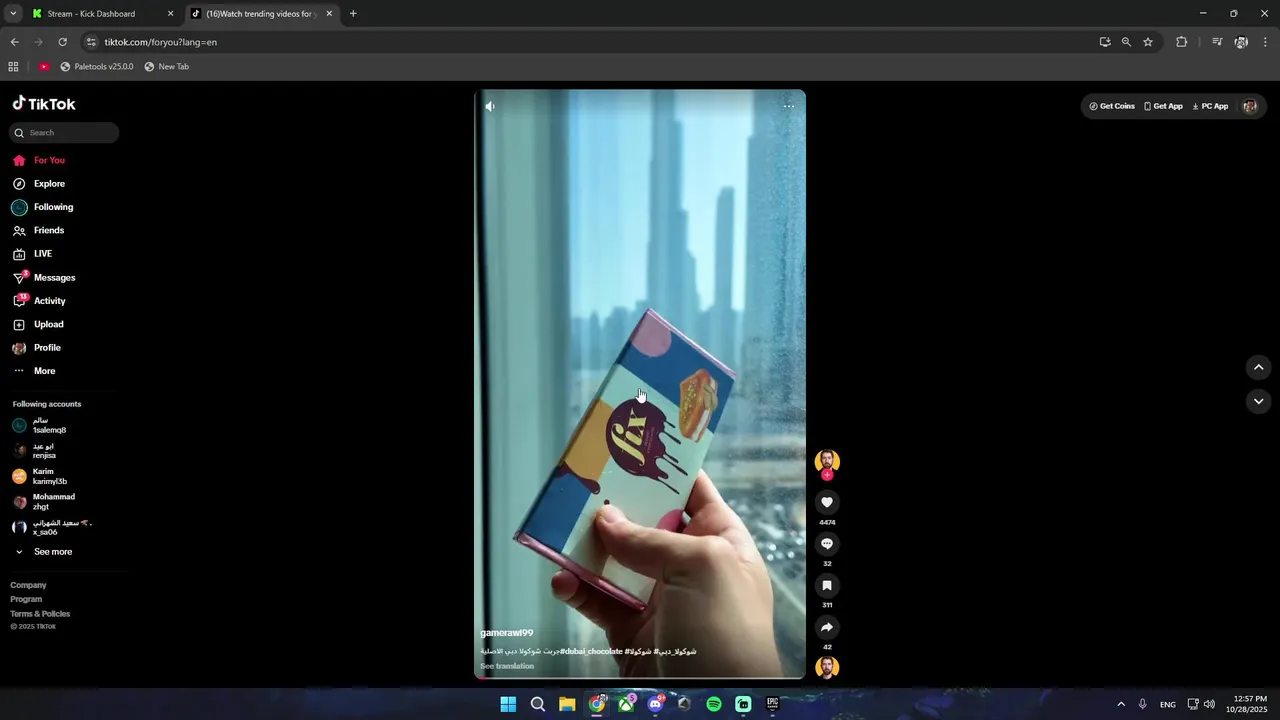This screenshot has width=1280, height=720.
Task: Open Discord from the taskbar
Action: pyautogui.click(x=655, y=704)
